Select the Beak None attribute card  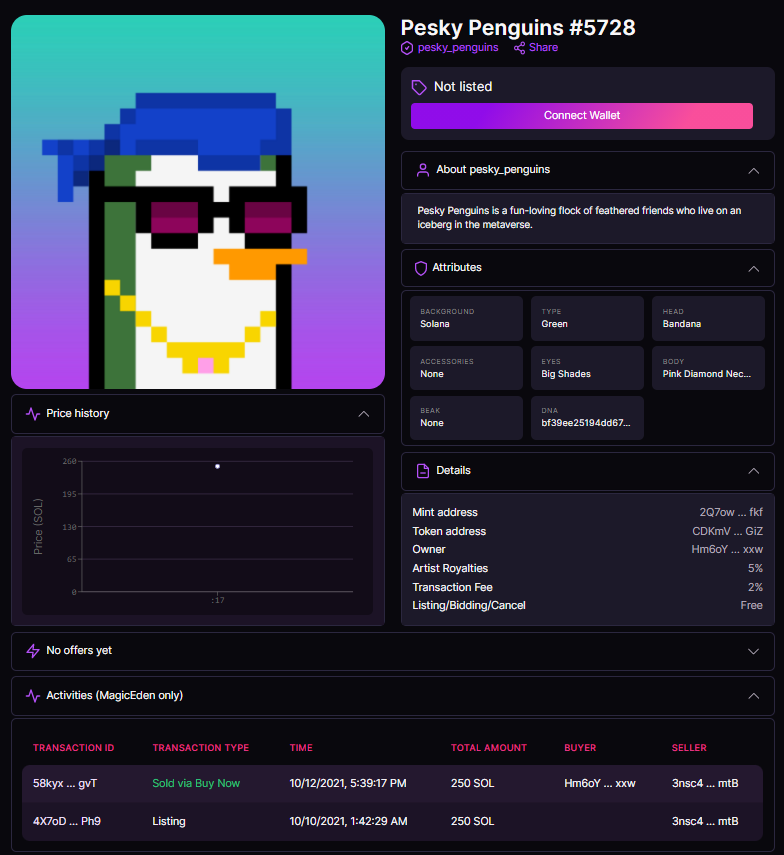click(x=466, y=418)
